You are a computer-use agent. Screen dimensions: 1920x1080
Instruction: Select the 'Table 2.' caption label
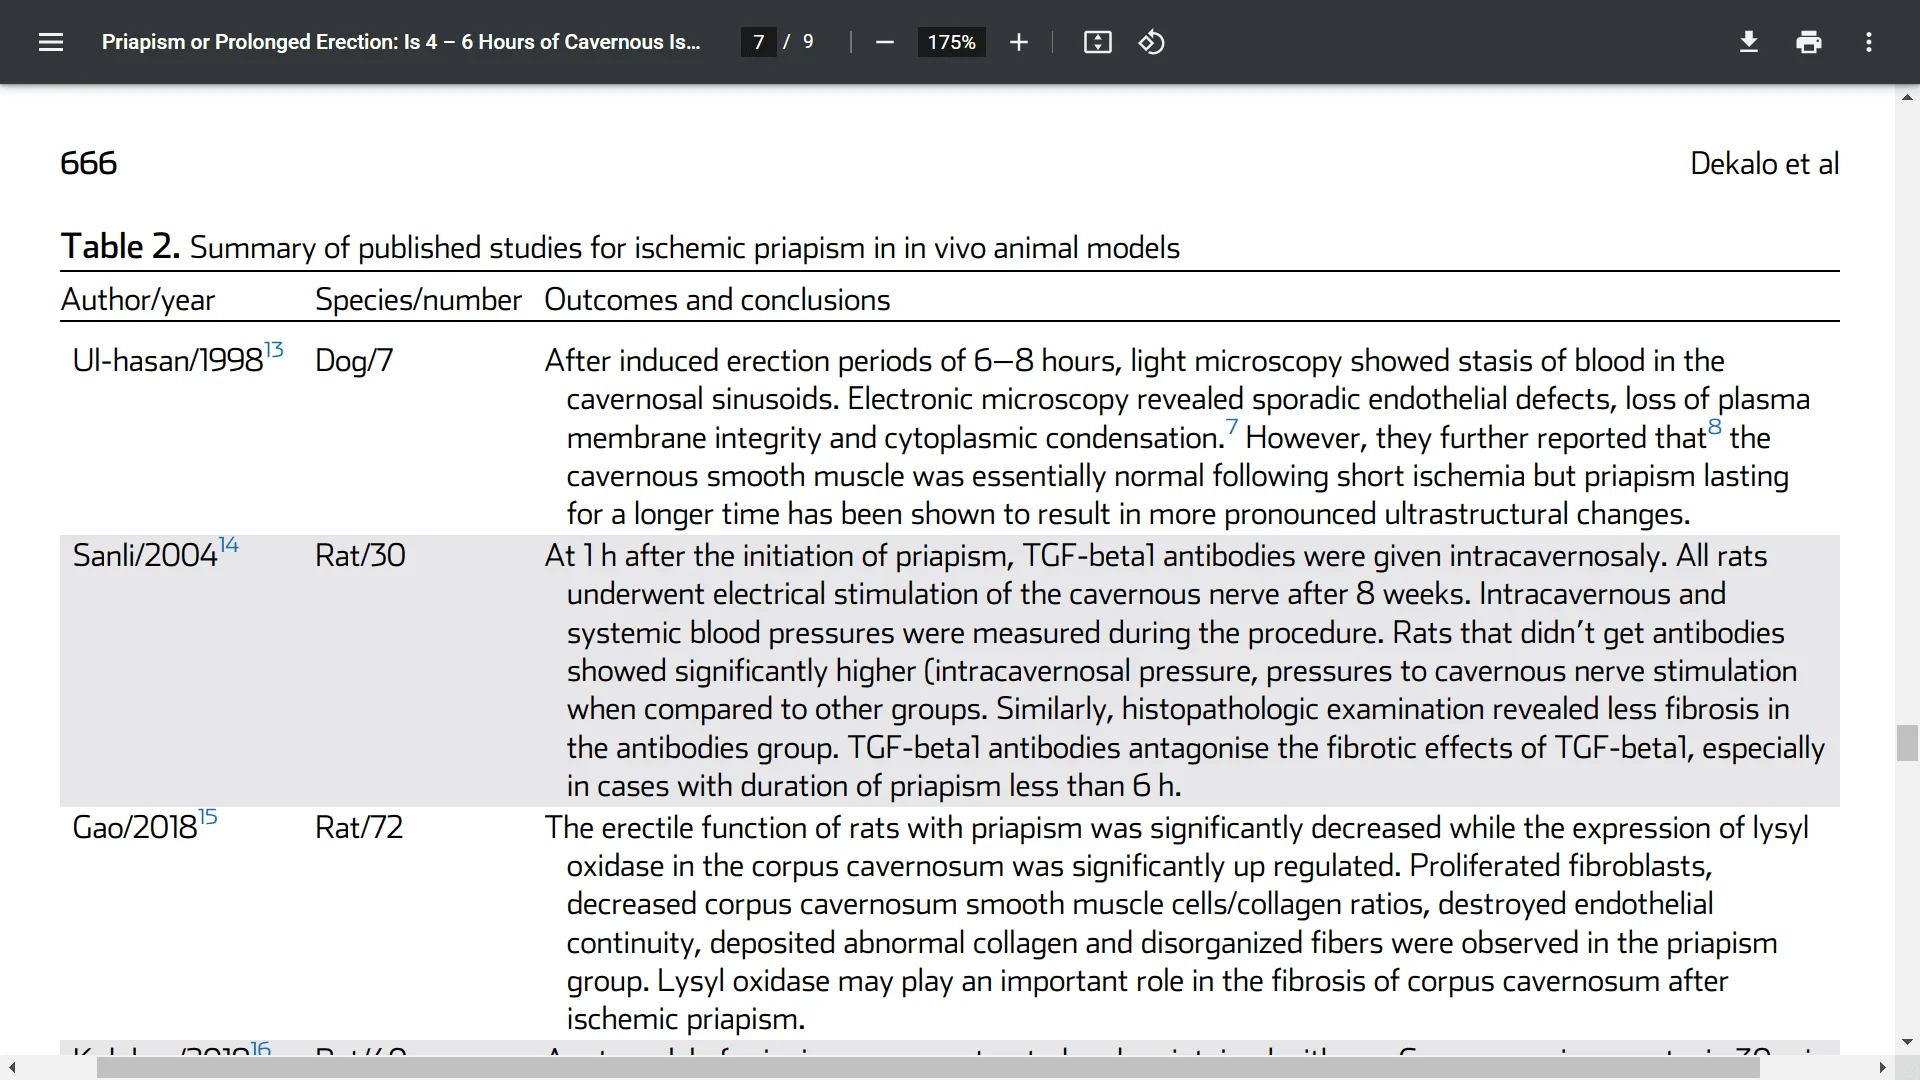point(120,246)
